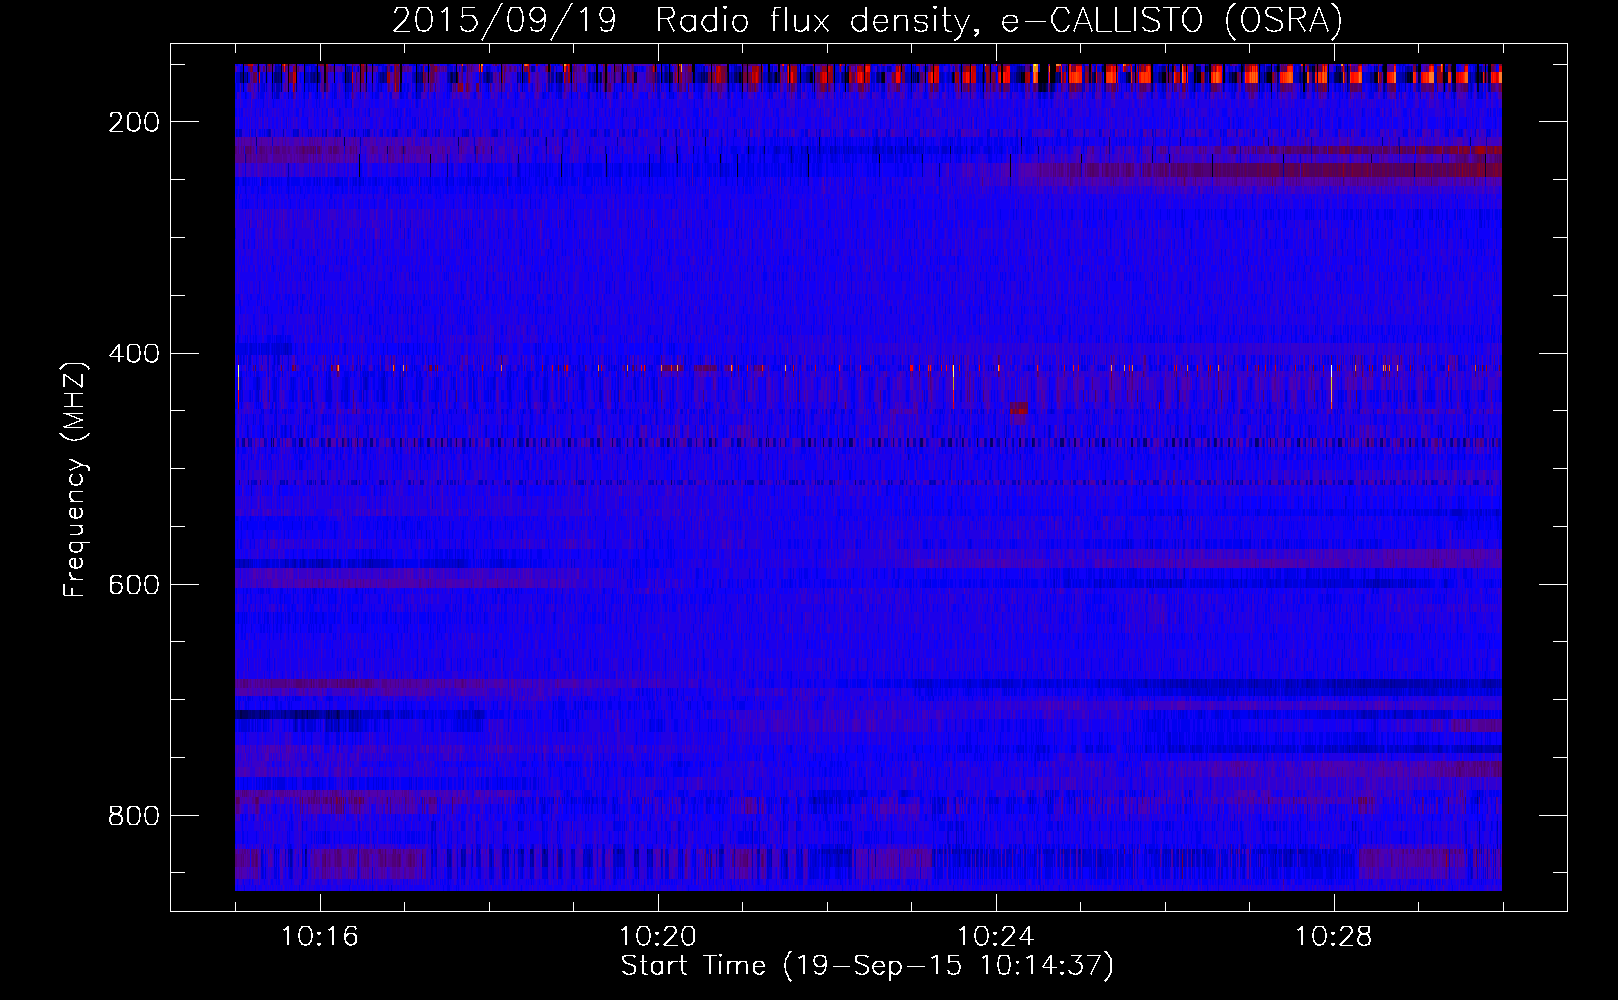Image resolution: width=1618 pixels, height=1000 pixels.
Task: Click the "Frequency (MHZ)" y-axis label
Action: click(x=75, y=480)
